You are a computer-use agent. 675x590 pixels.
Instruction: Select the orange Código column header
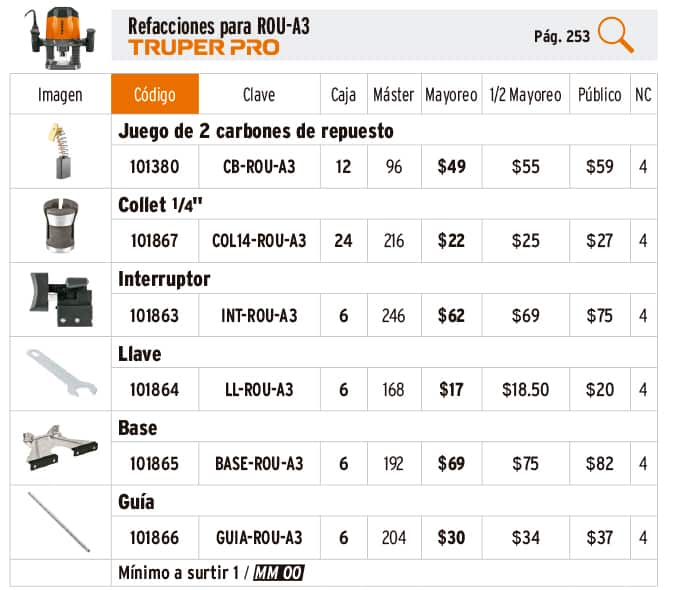(x=154, y=95)
